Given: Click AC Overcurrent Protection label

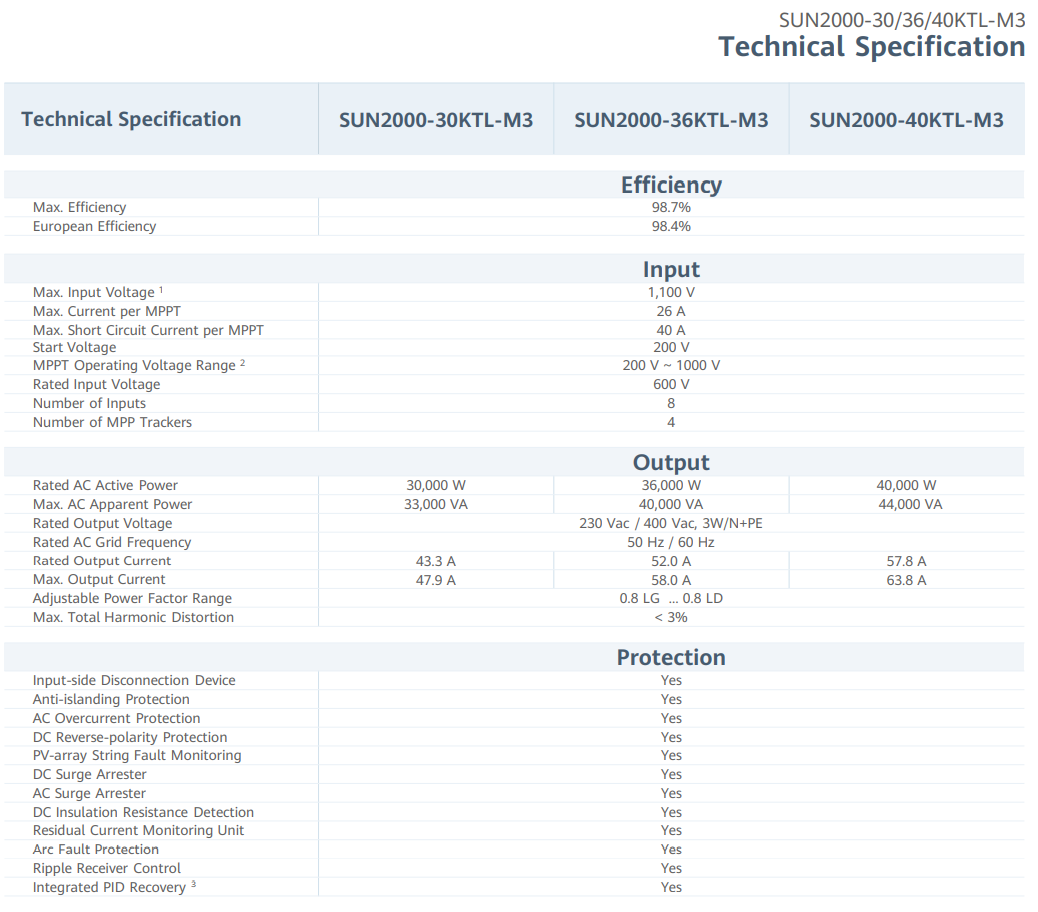Looking at the screenshot, I should (x=117, y=718).
